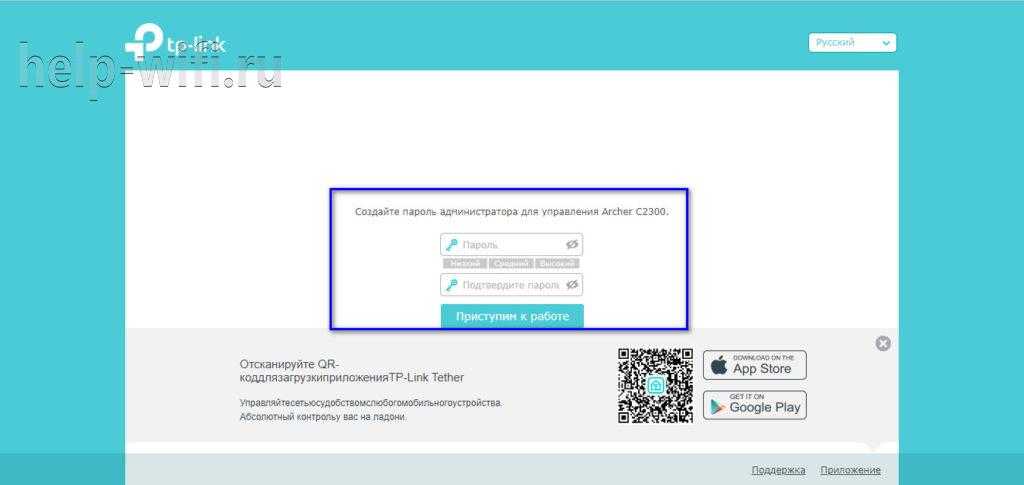Viewport: 1024px width, 485px height.
Task: Show password in the Пароль field
Action: pos(572,245)
